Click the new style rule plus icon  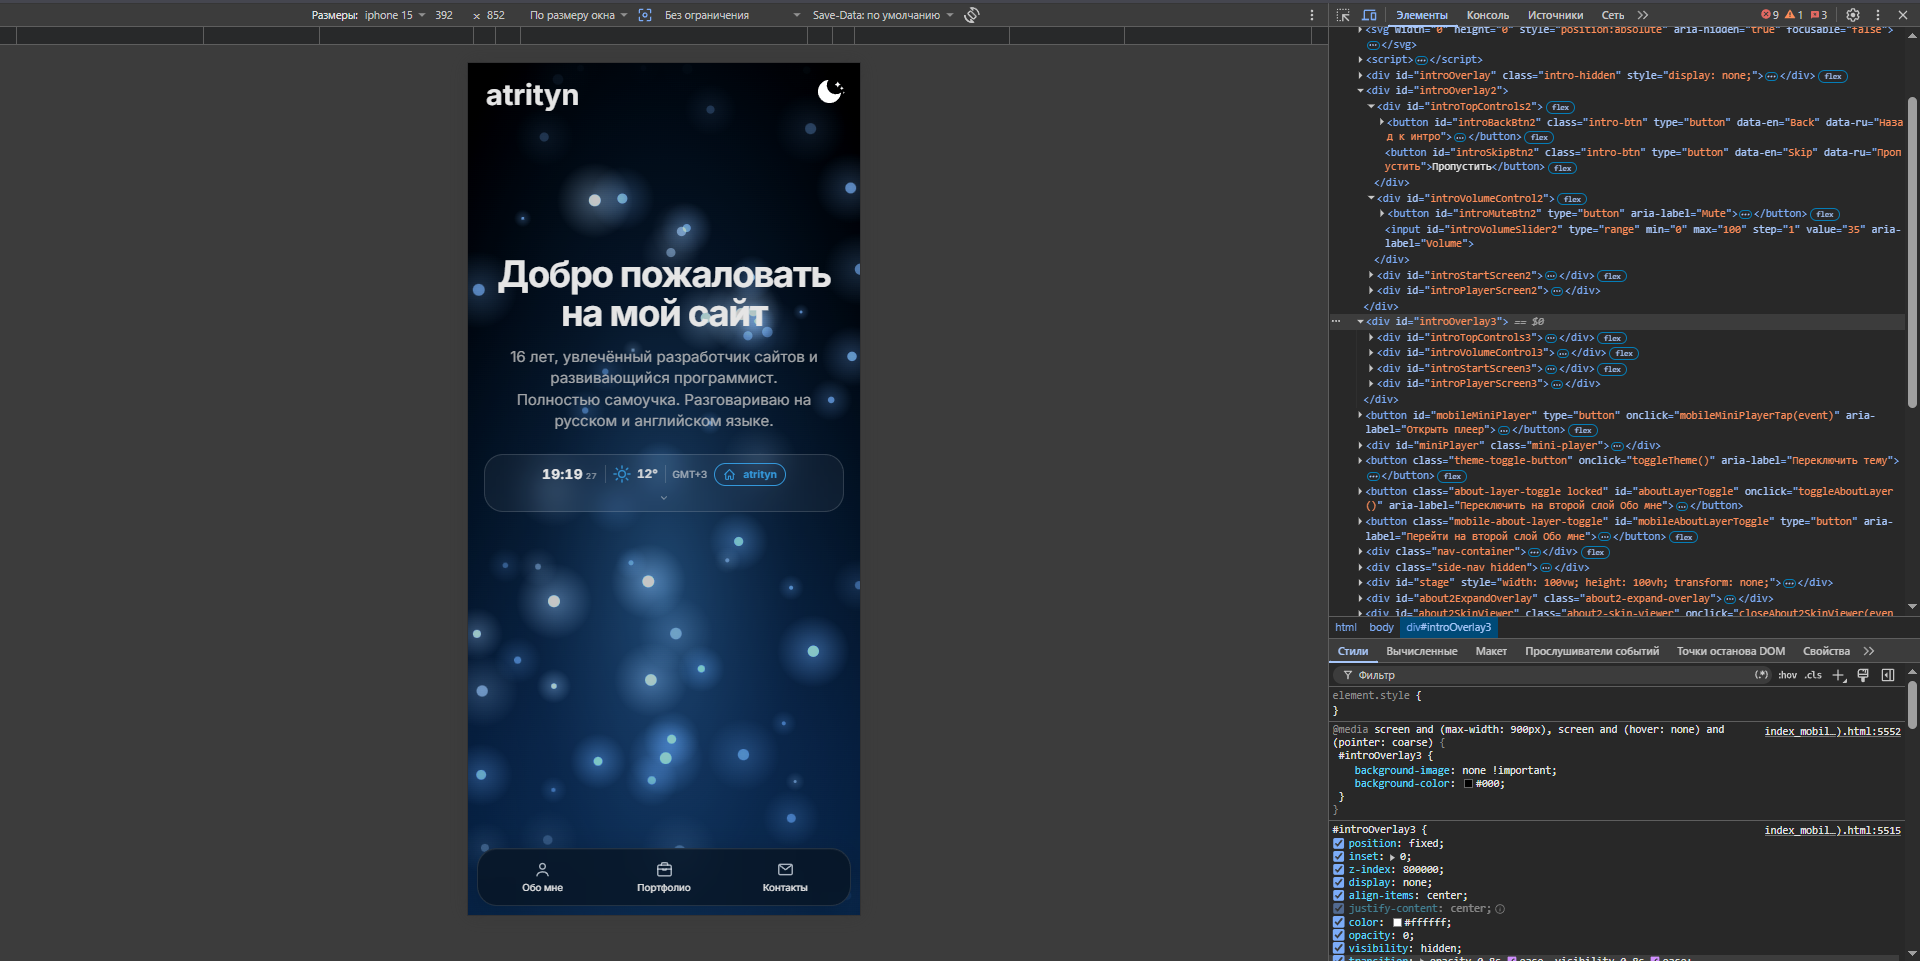[x=1838, y=675]
